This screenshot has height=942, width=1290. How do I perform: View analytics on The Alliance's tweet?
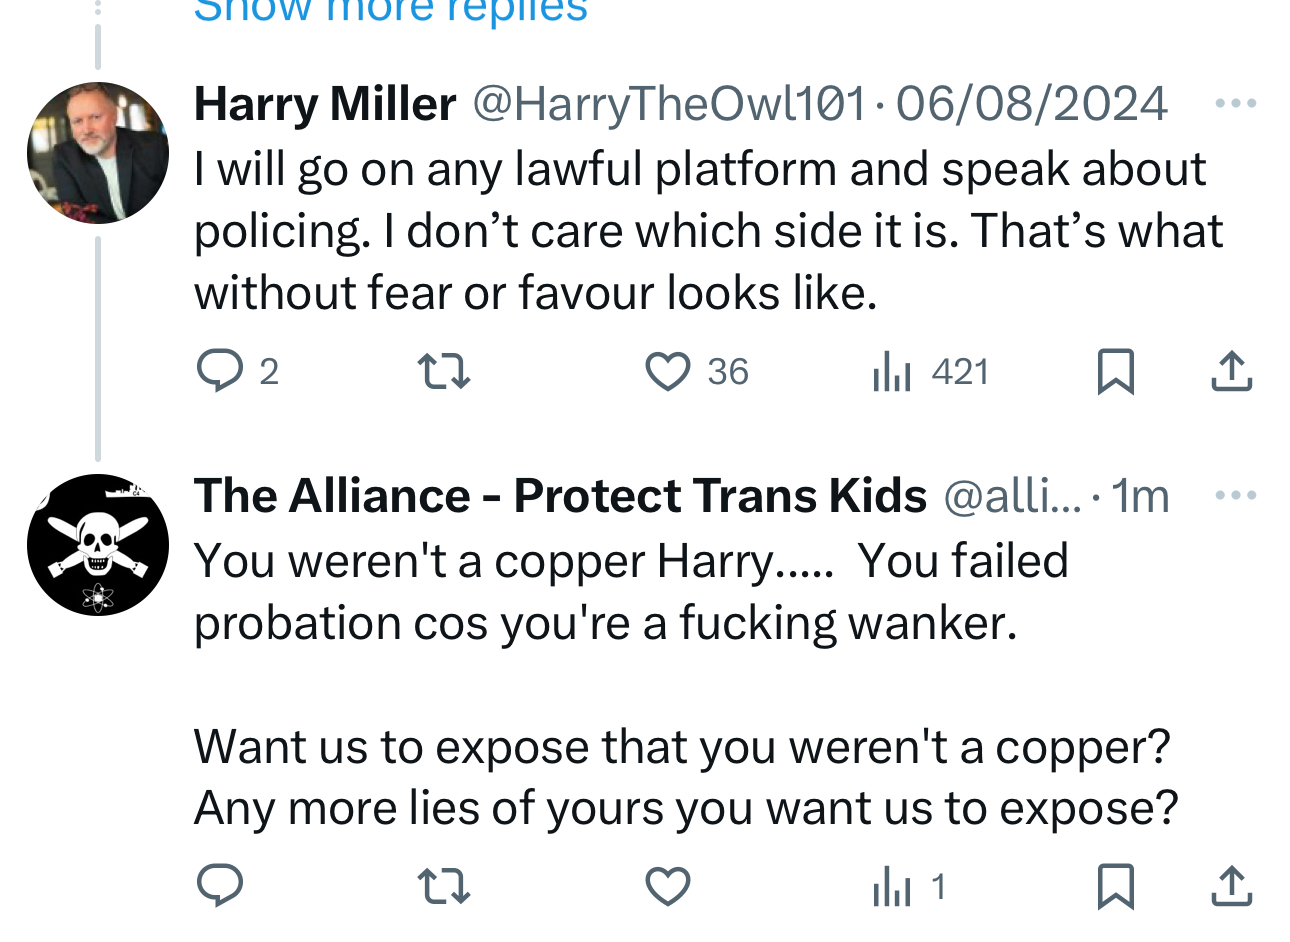892,887
